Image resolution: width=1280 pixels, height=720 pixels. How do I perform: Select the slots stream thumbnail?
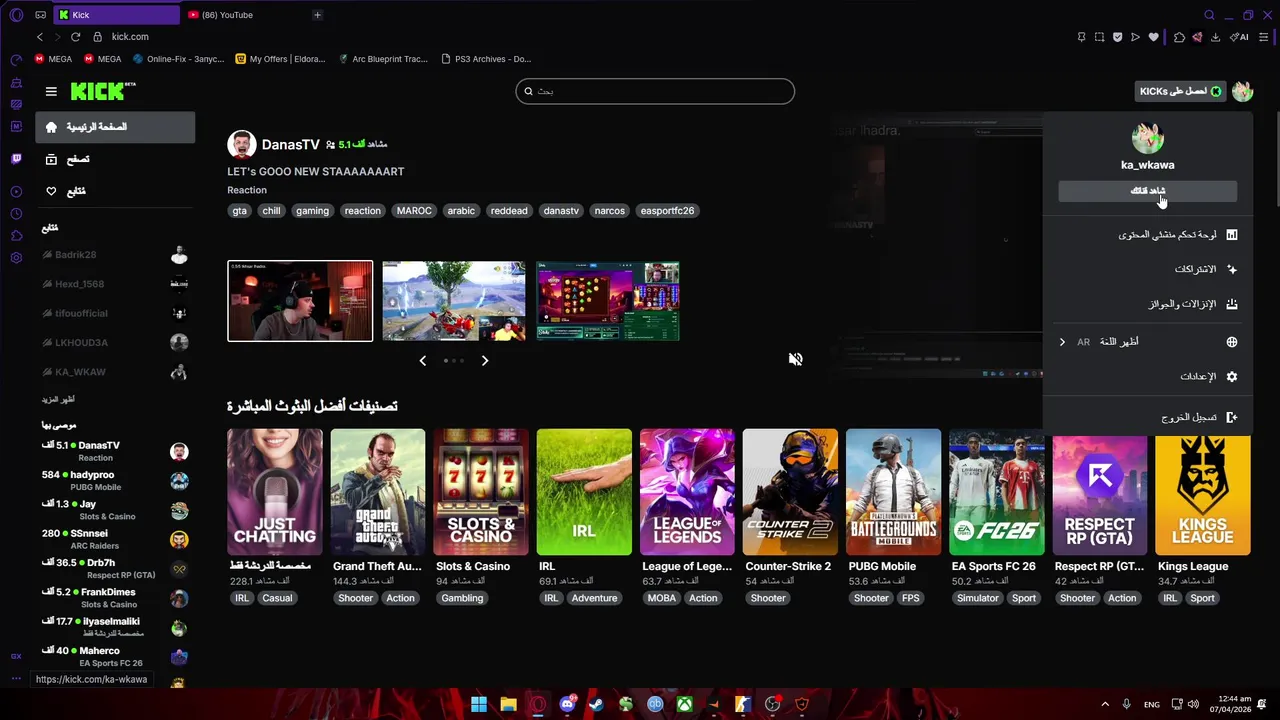608,301
